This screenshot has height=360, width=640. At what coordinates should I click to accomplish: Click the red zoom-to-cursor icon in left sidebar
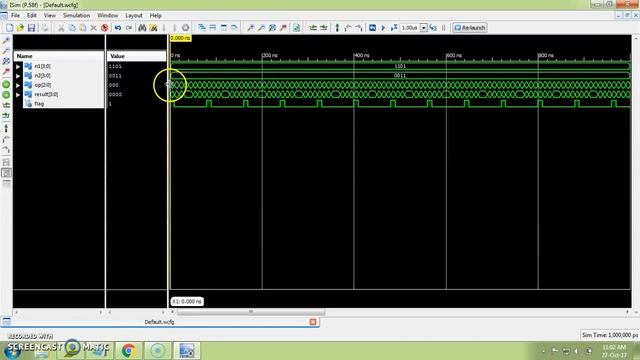[6, 71]
